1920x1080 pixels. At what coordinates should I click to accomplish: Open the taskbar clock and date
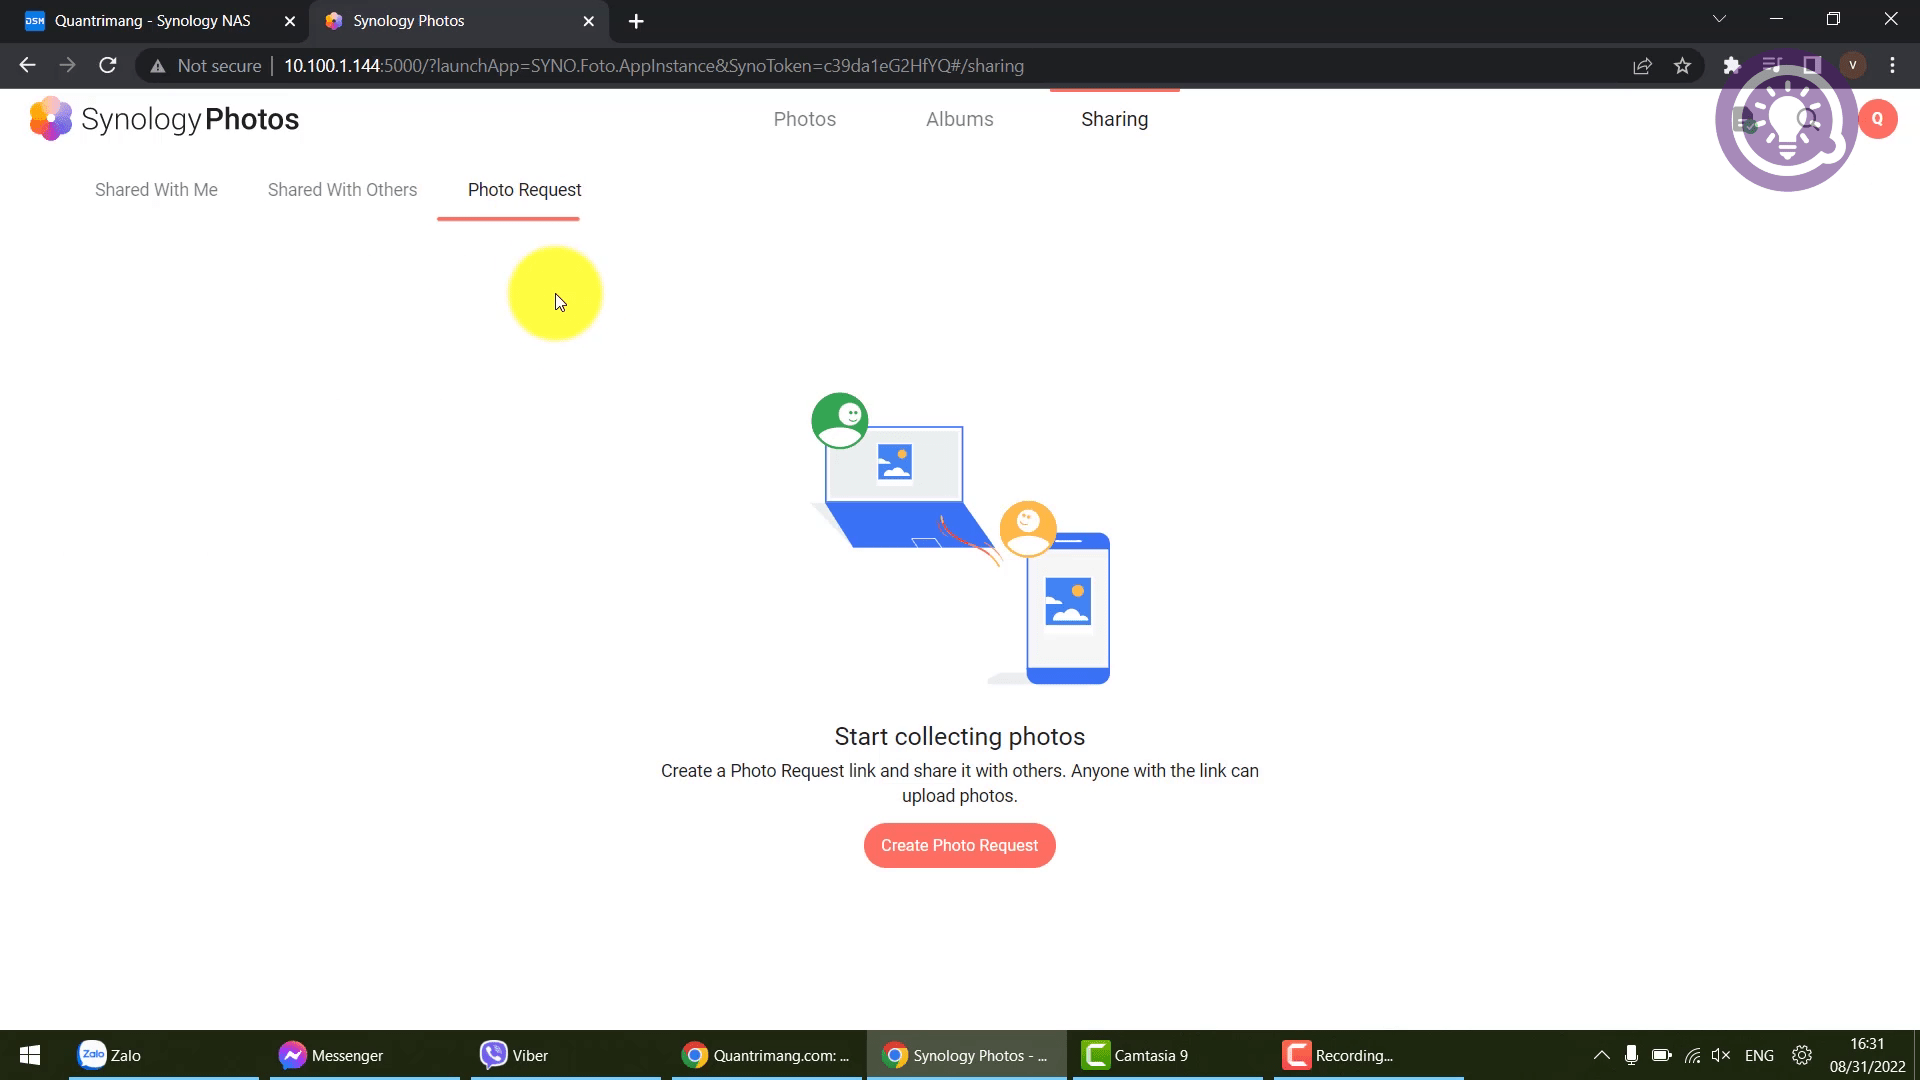(x=1867, y=1055)
